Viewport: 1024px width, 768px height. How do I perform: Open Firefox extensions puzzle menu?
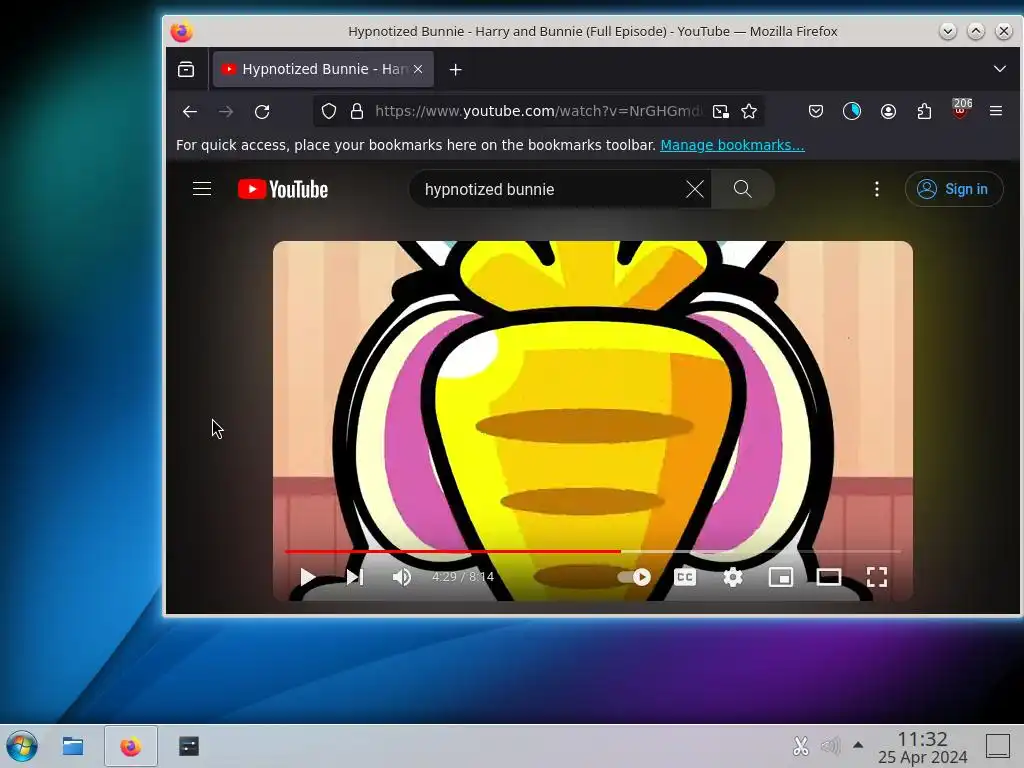[924, 112]
